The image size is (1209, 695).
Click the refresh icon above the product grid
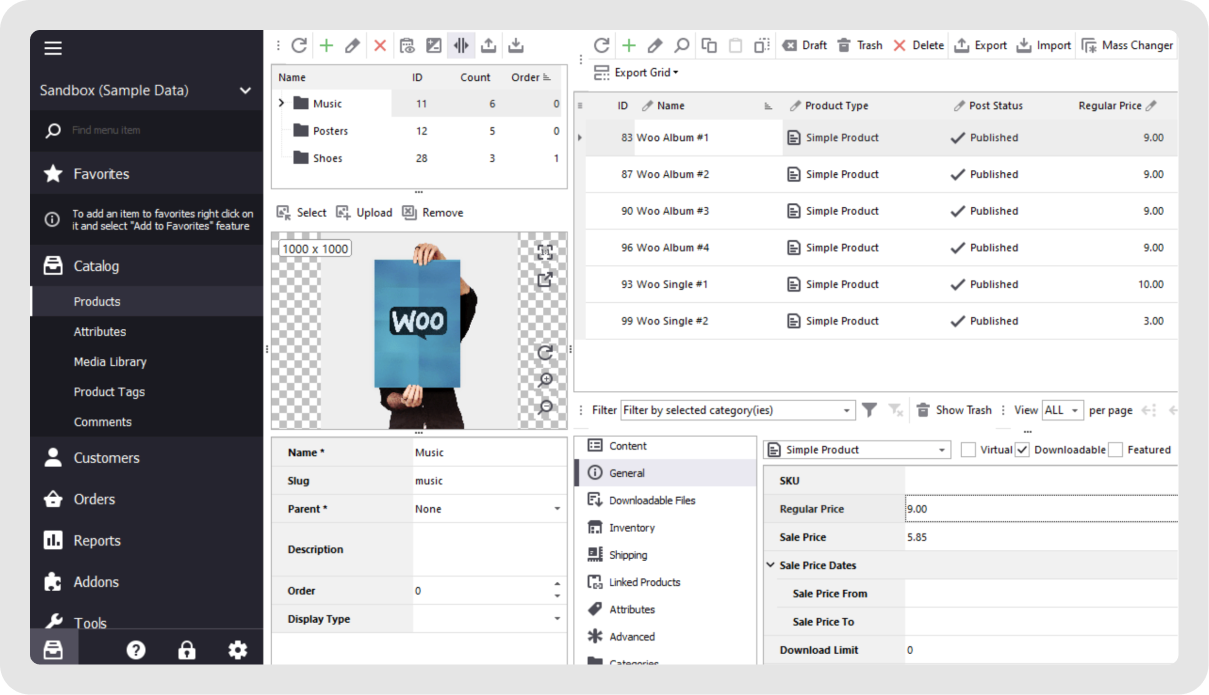pyautogui.click(x=600, y=45)
